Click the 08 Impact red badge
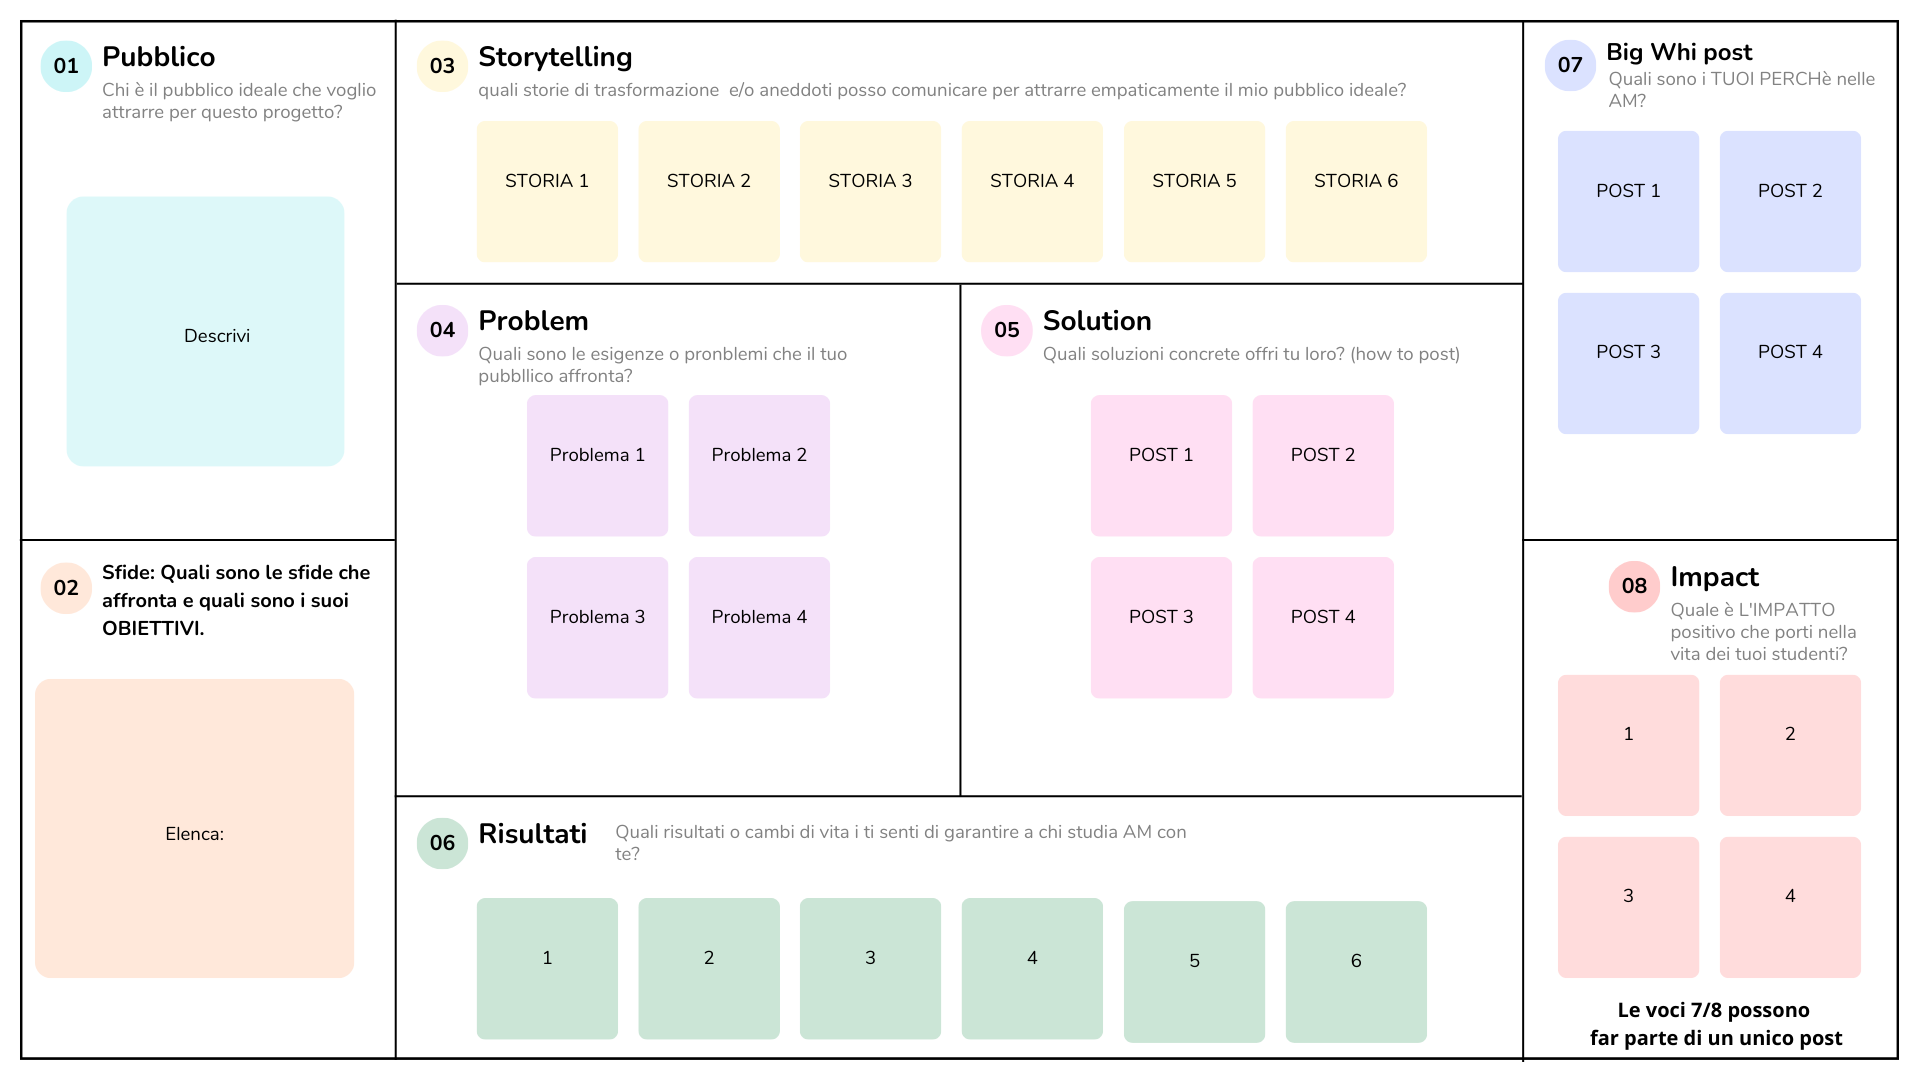The image size is (1920, 1080). (1634, 586)
